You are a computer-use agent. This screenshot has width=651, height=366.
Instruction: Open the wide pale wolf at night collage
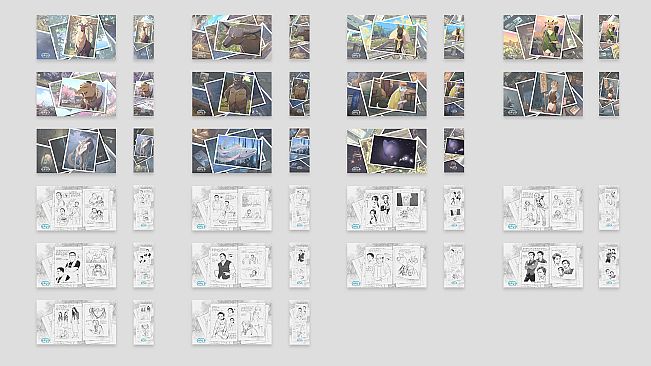tap(76, 151)
